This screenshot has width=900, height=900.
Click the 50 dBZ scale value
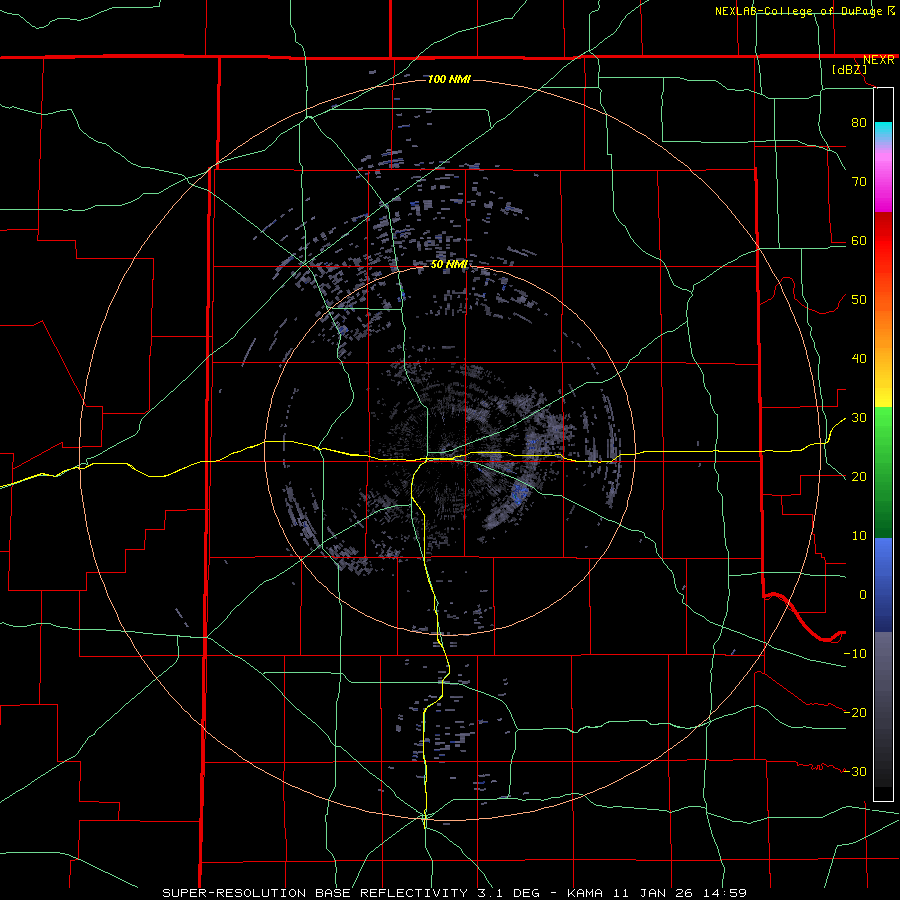click(859, 300)
